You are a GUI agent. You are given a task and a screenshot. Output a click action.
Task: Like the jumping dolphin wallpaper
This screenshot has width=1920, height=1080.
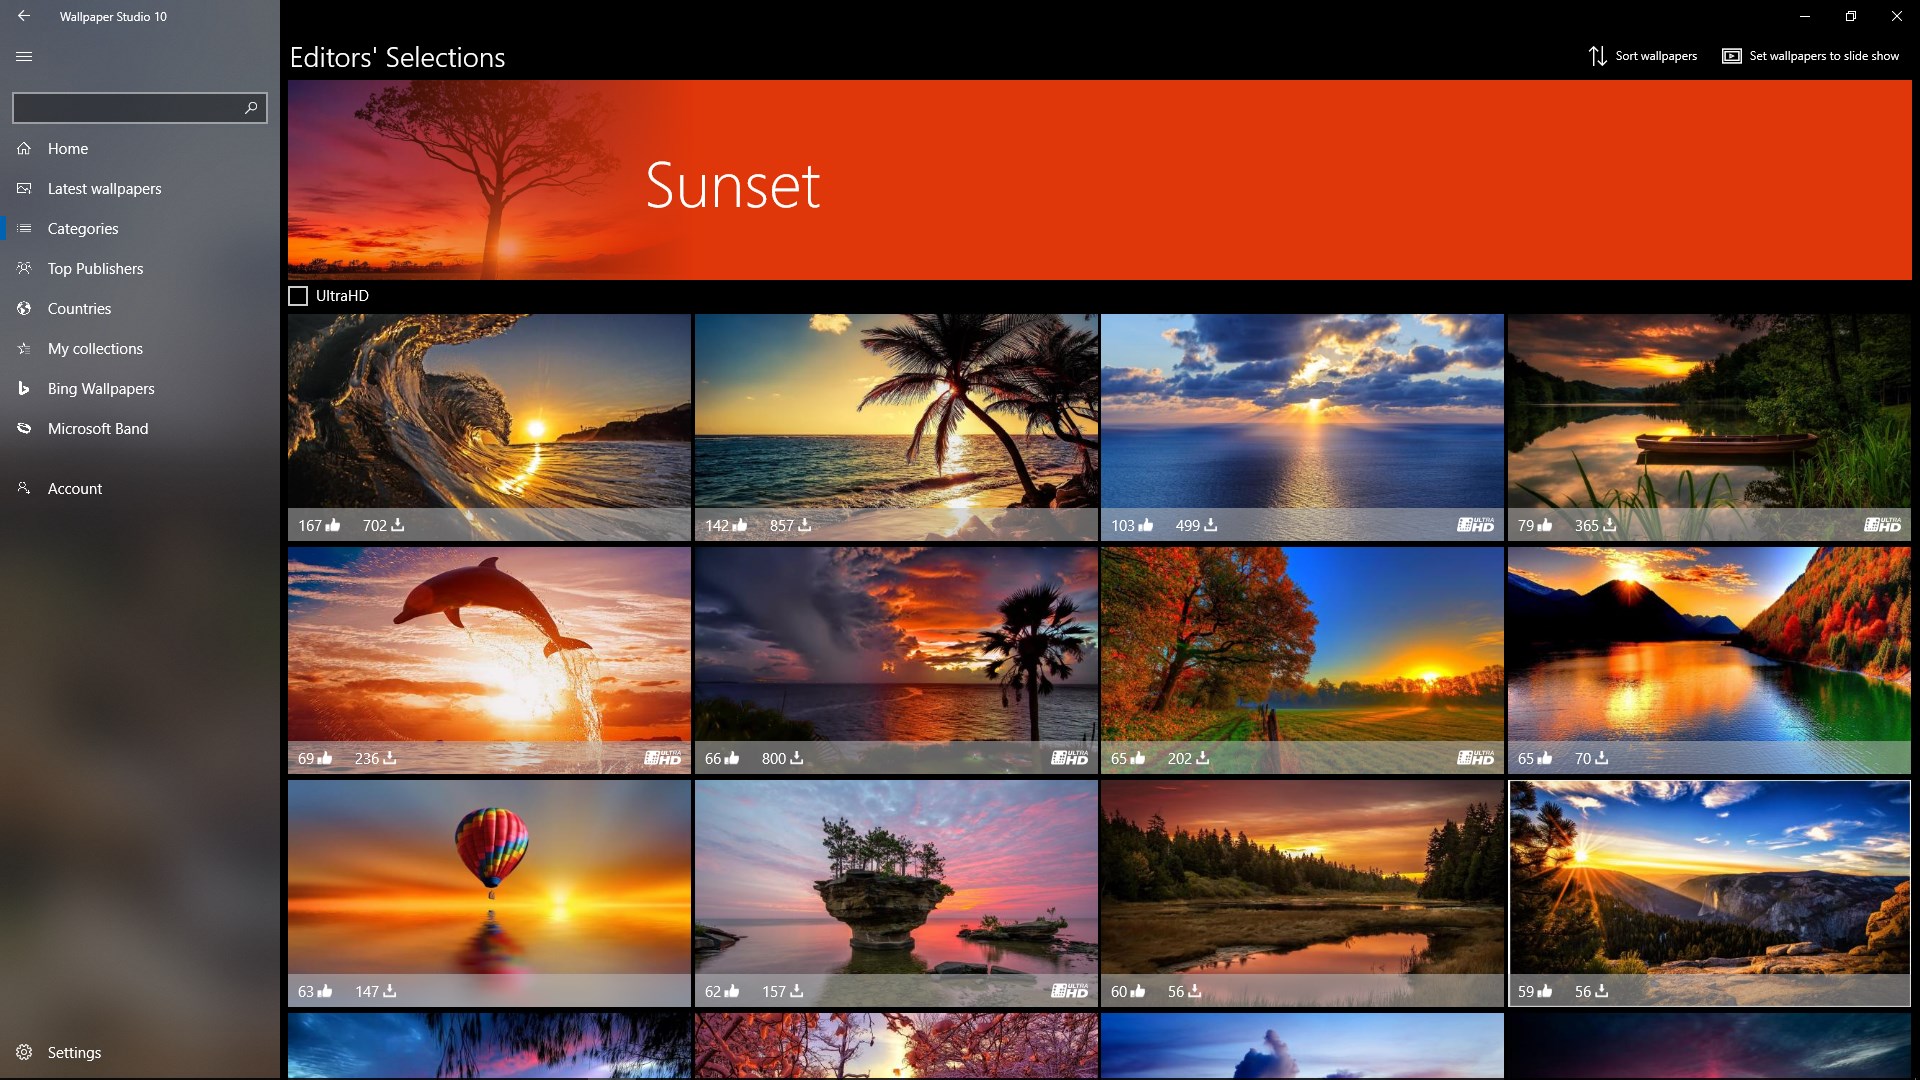pyautogui.click(x=325, y=758)
